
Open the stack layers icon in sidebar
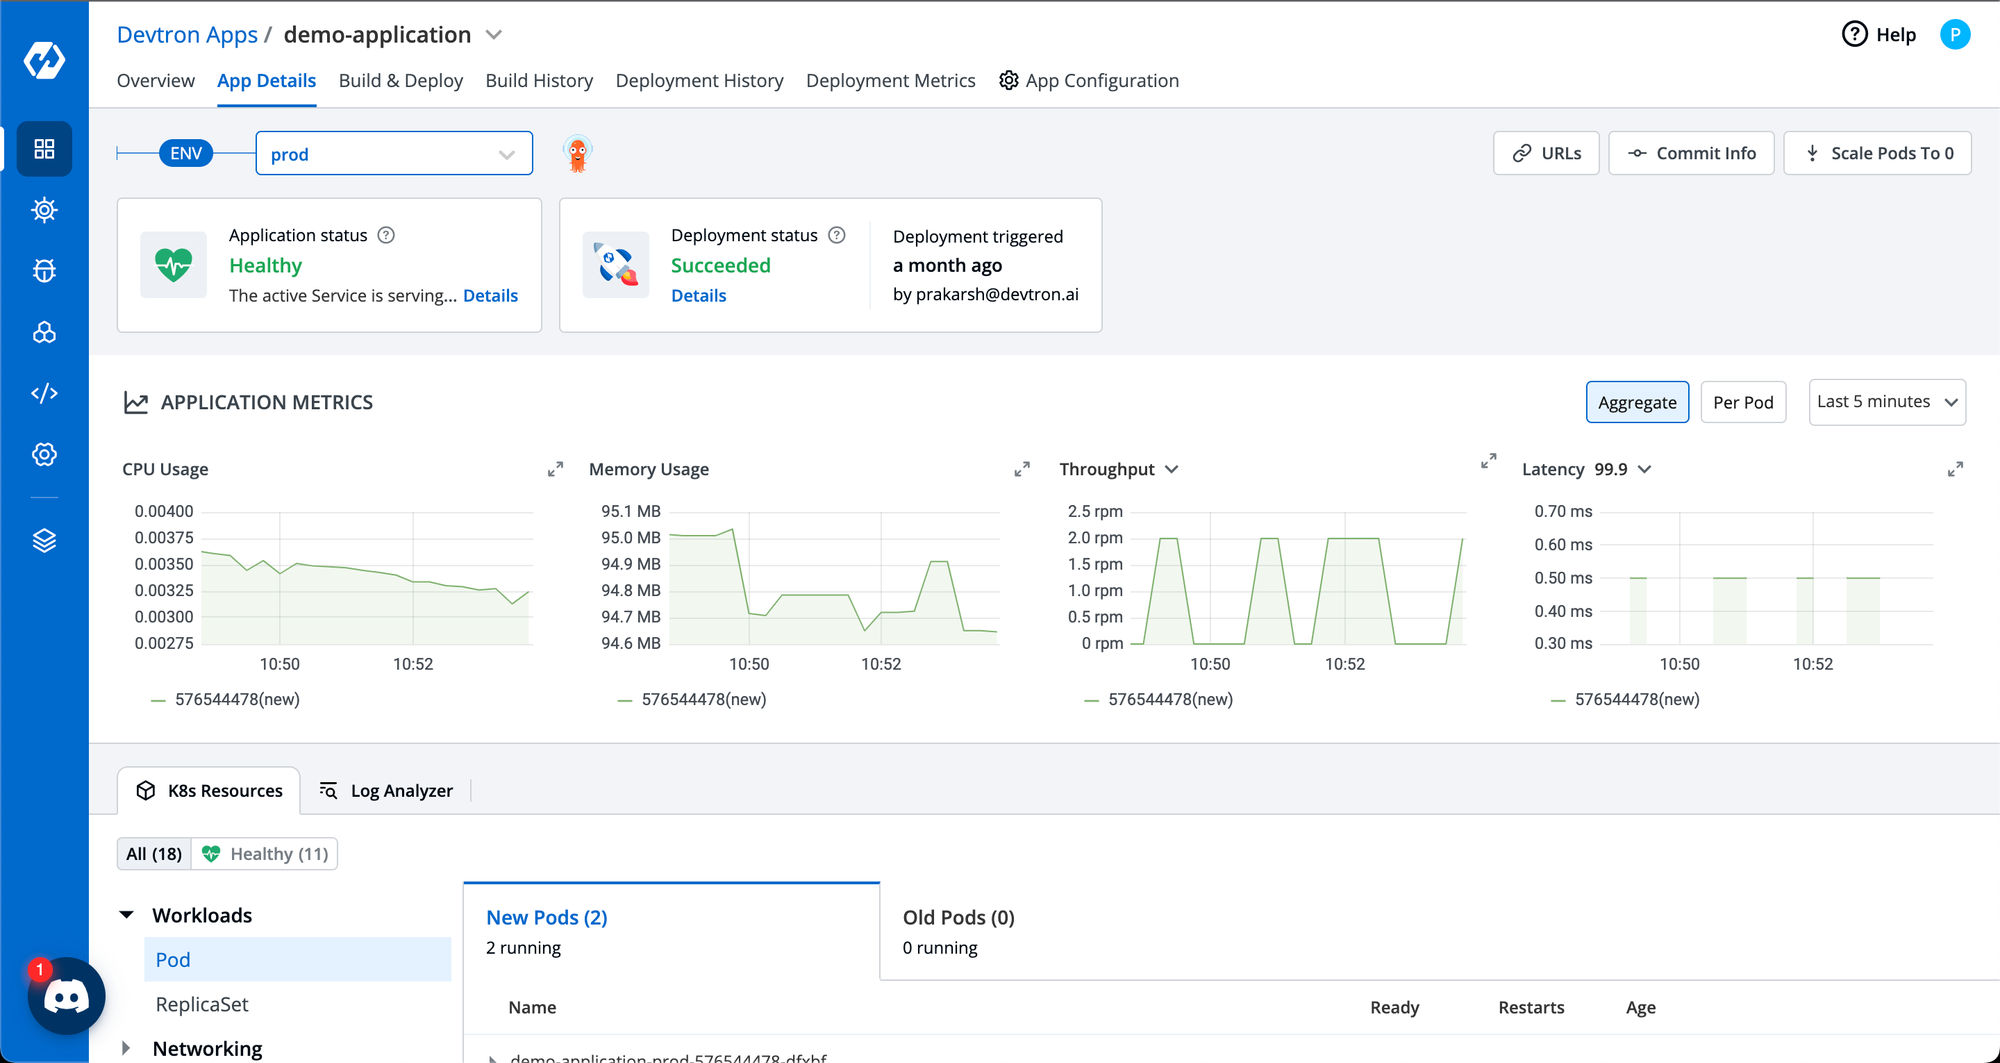point(44,541)
